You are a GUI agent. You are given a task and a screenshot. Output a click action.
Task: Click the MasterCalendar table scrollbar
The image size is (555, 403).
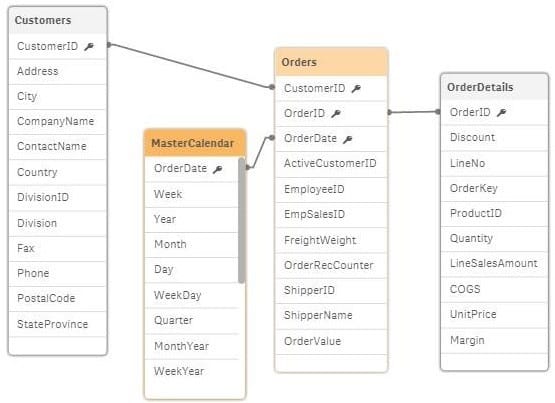[x=241, y=220]
